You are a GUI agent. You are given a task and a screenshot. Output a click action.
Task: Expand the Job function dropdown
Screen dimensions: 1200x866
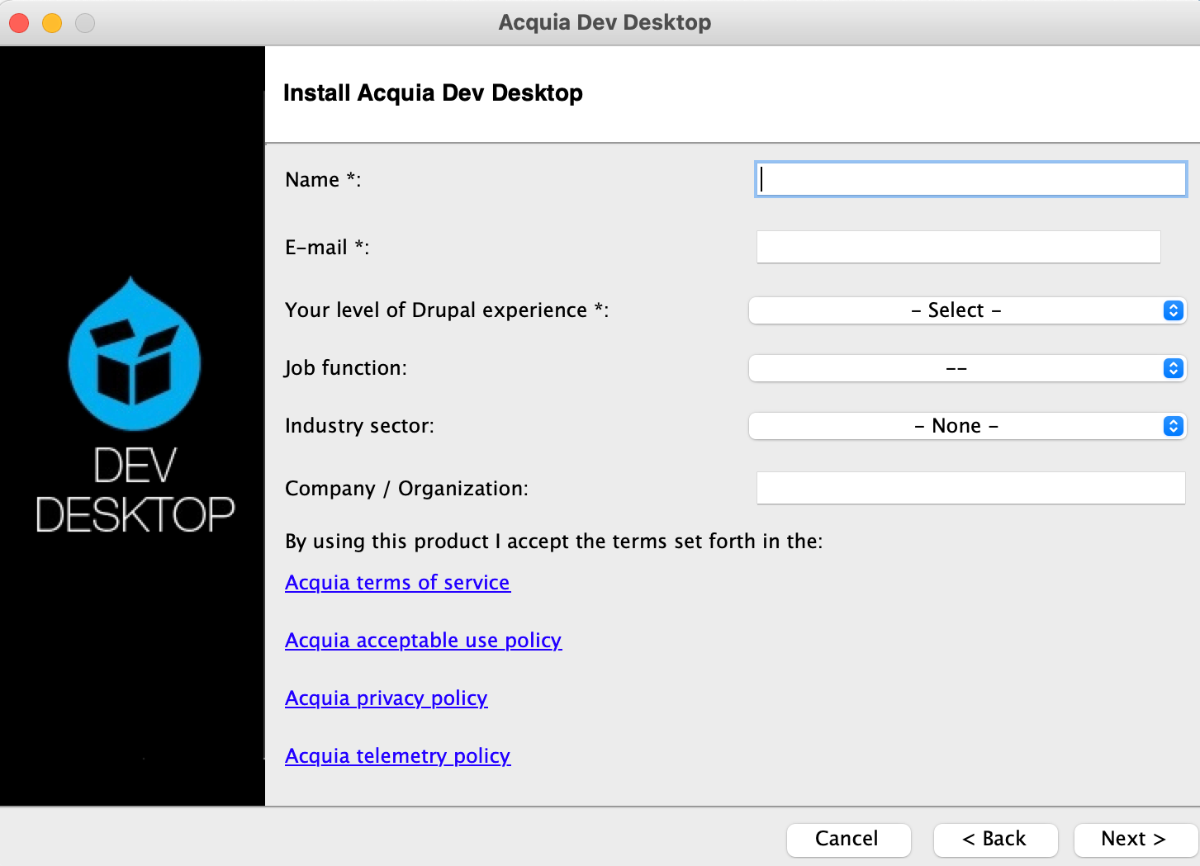coord(967,368)
